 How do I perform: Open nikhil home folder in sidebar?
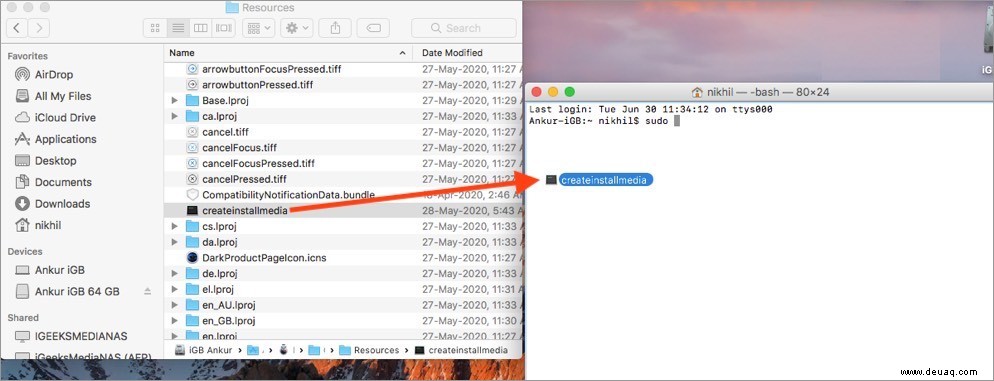tap(48, 225)
